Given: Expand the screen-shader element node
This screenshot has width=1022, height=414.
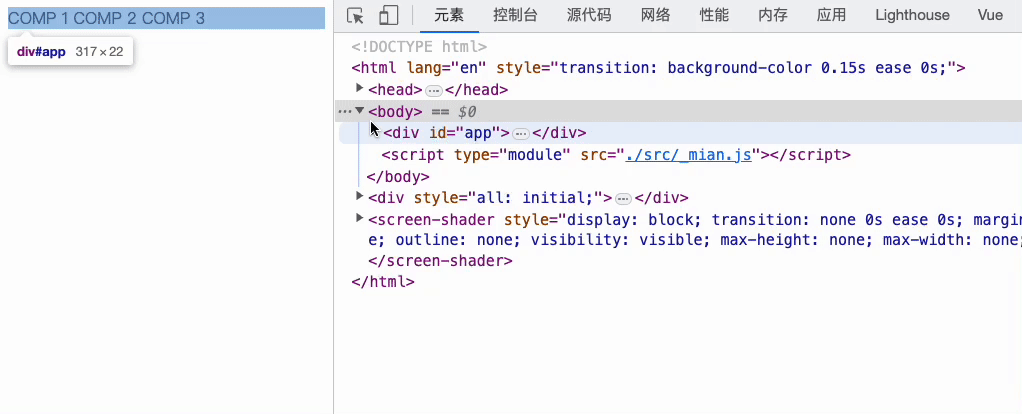Looking at the screenshot, I should click(x=359, y=217).
